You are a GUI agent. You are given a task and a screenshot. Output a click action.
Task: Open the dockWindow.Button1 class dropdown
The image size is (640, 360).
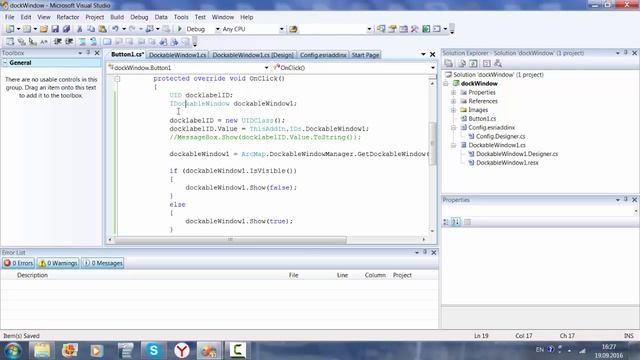point(266,68)
